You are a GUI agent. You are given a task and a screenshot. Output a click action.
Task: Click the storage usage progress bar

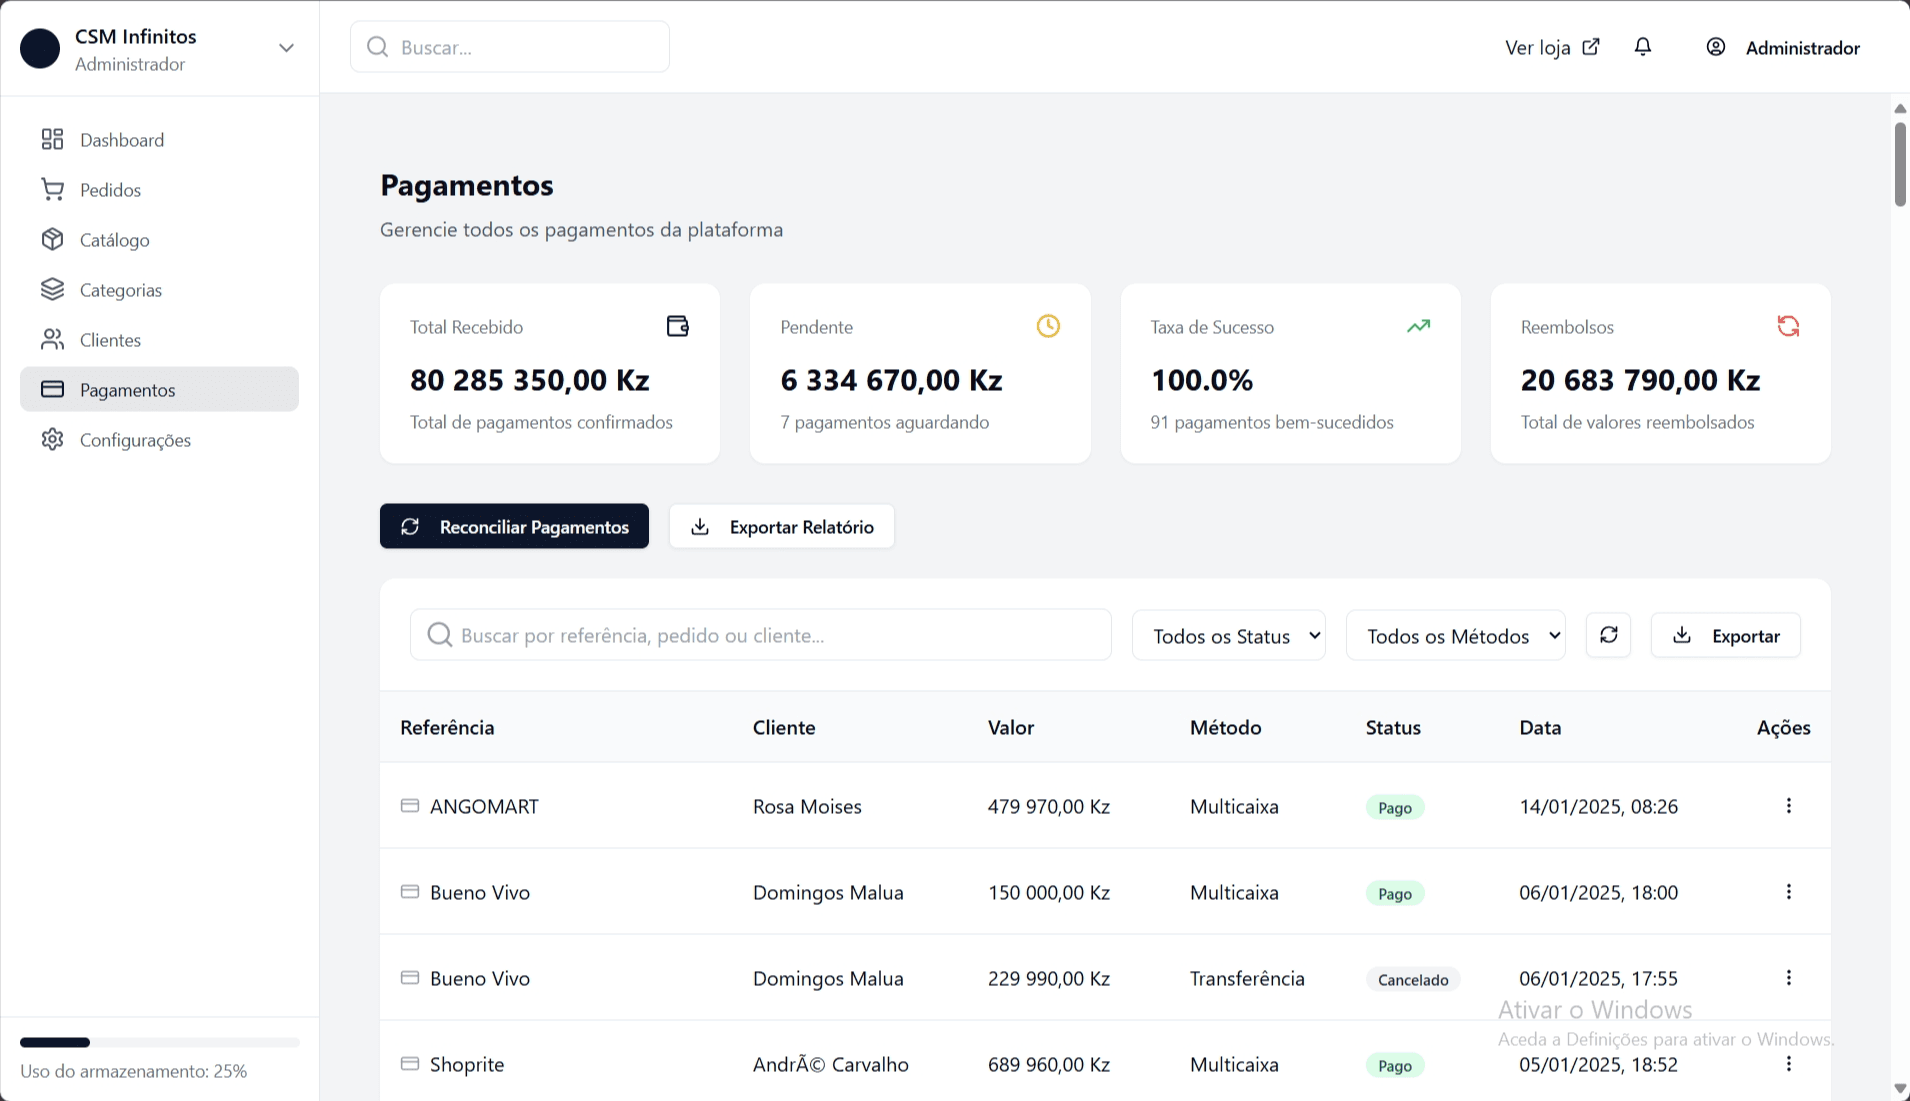[x=159, y=1042]
